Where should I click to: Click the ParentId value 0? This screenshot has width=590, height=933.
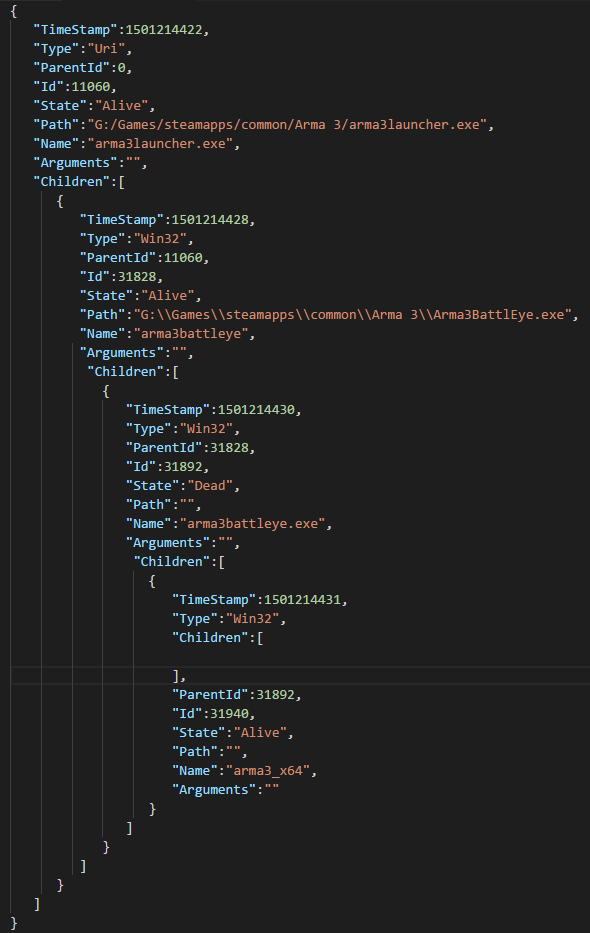121,68
